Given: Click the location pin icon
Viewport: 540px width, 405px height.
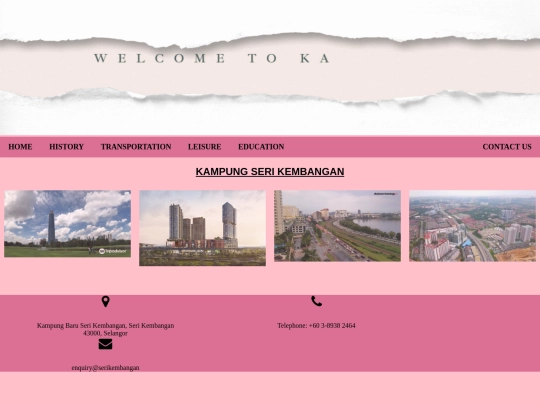Looking at the screenshot, I should click(x=105, y=301).
